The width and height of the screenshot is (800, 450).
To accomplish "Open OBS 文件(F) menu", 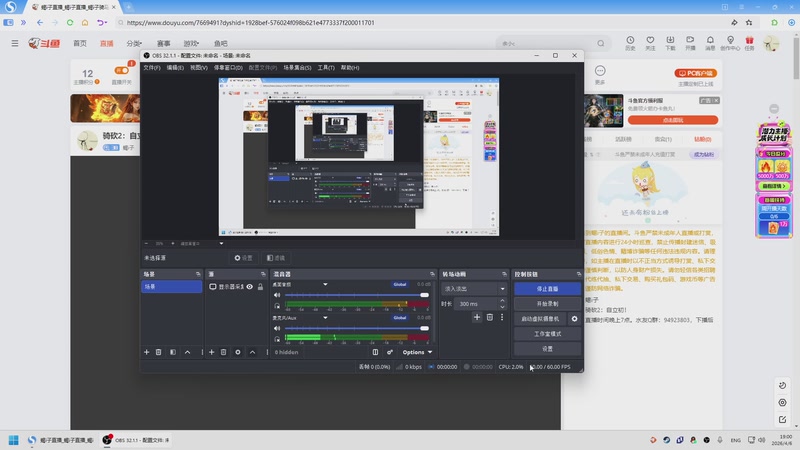I will click(152, 67).
